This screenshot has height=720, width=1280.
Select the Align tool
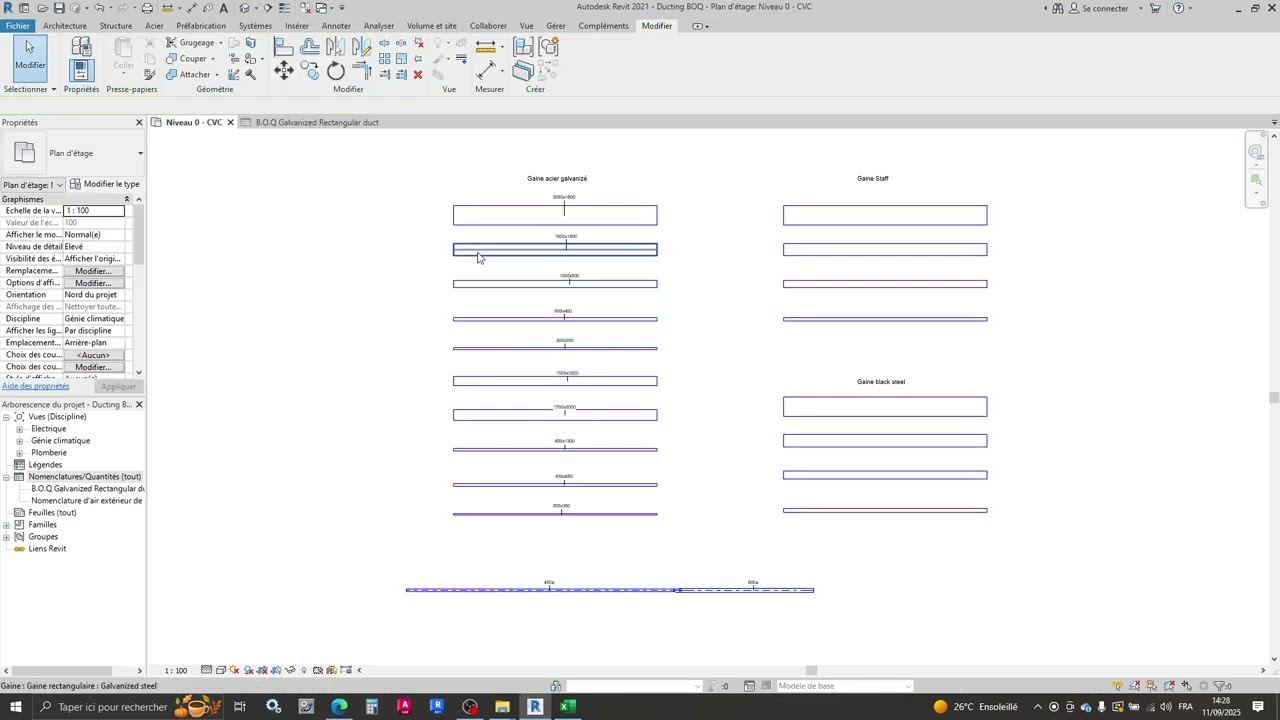(x=284, y=46)
